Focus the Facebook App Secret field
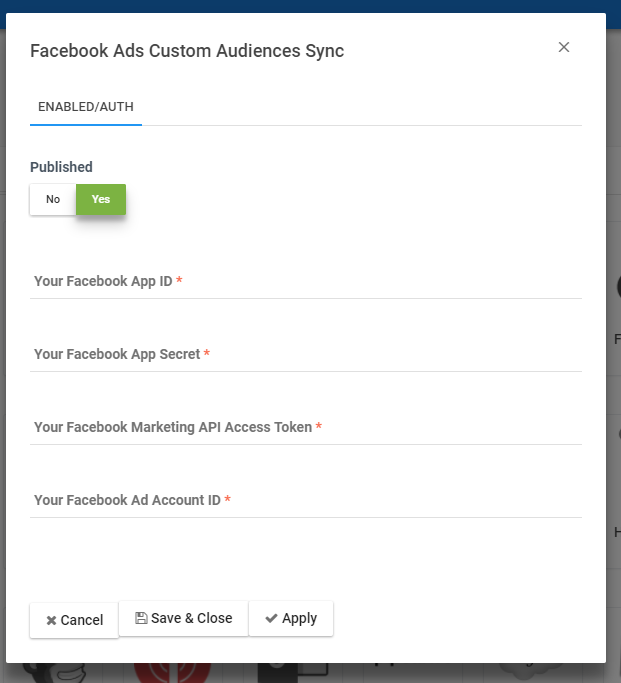This screenshot has height=683, width=621. coord(305,355)
